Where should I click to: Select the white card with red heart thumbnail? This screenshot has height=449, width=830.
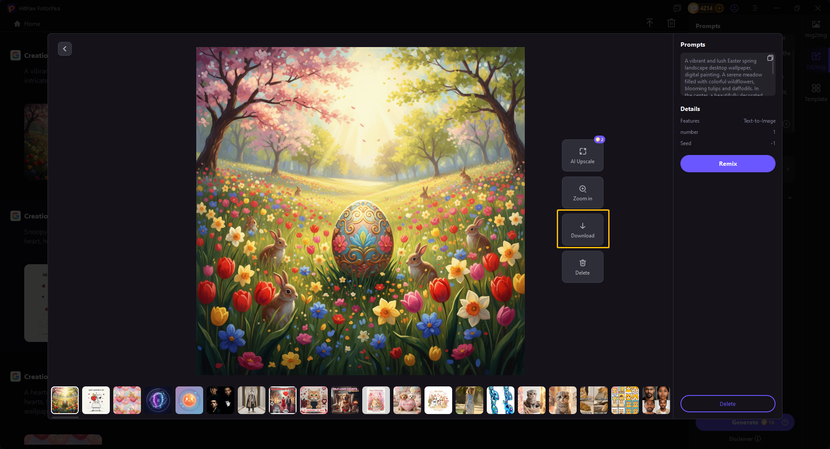(96, 400)
